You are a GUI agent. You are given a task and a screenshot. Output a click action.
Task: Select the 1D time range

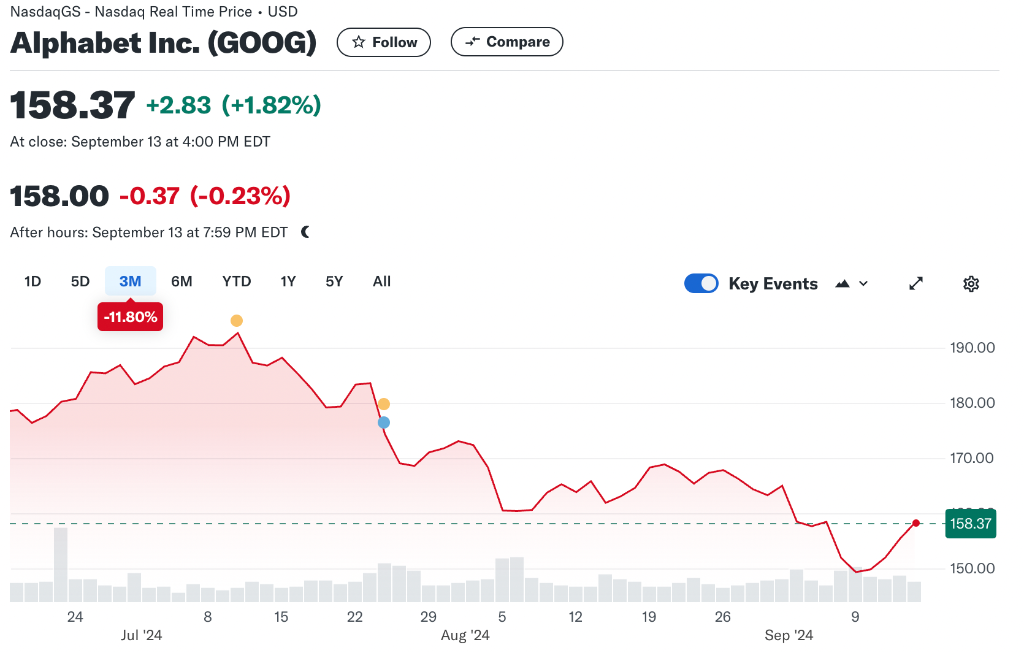point(33,282)
